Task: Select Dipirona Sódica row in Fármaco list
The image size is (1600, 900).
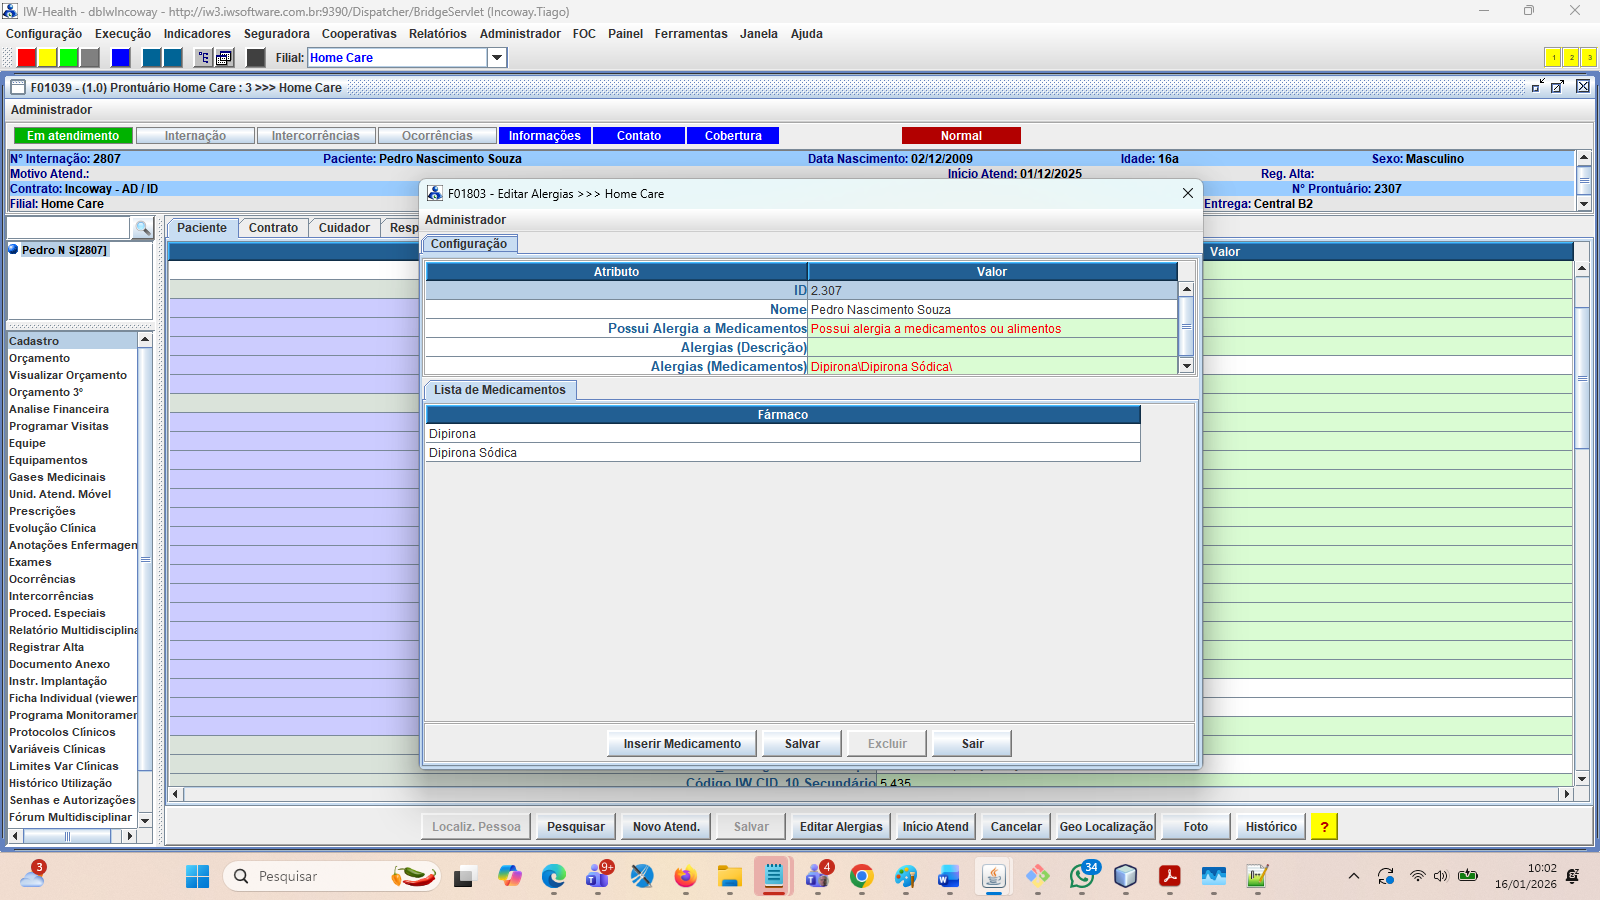Action: 473,453
